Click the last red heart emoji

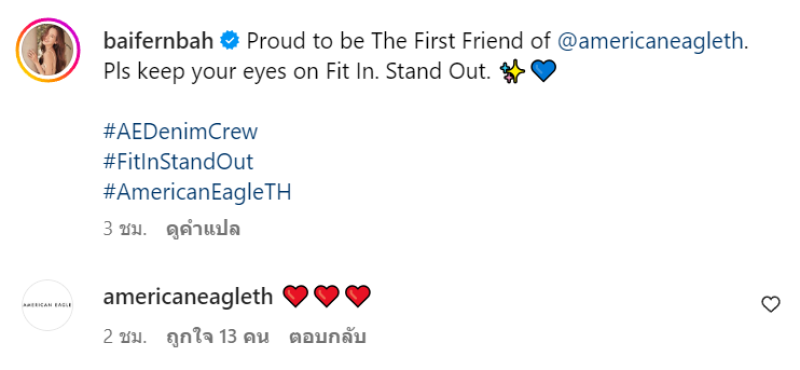click(358, 297)
